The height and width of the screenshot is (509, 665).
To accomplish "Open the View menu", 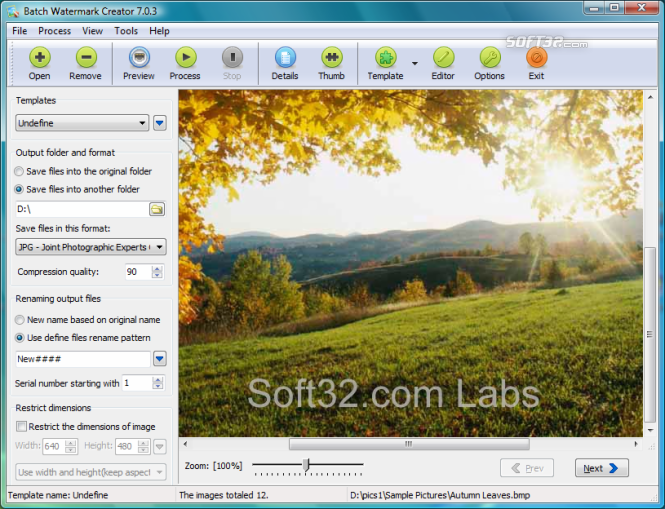I will click(x=92, y=31).
